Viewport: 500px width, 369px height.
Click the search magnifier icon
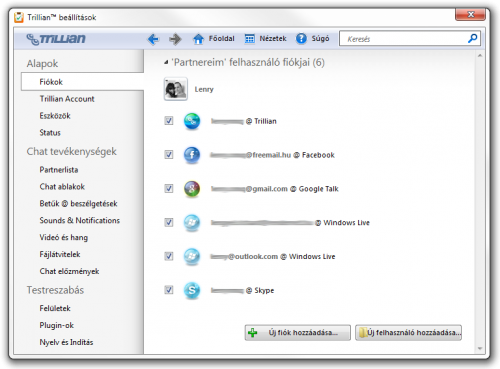coord(472,38)
